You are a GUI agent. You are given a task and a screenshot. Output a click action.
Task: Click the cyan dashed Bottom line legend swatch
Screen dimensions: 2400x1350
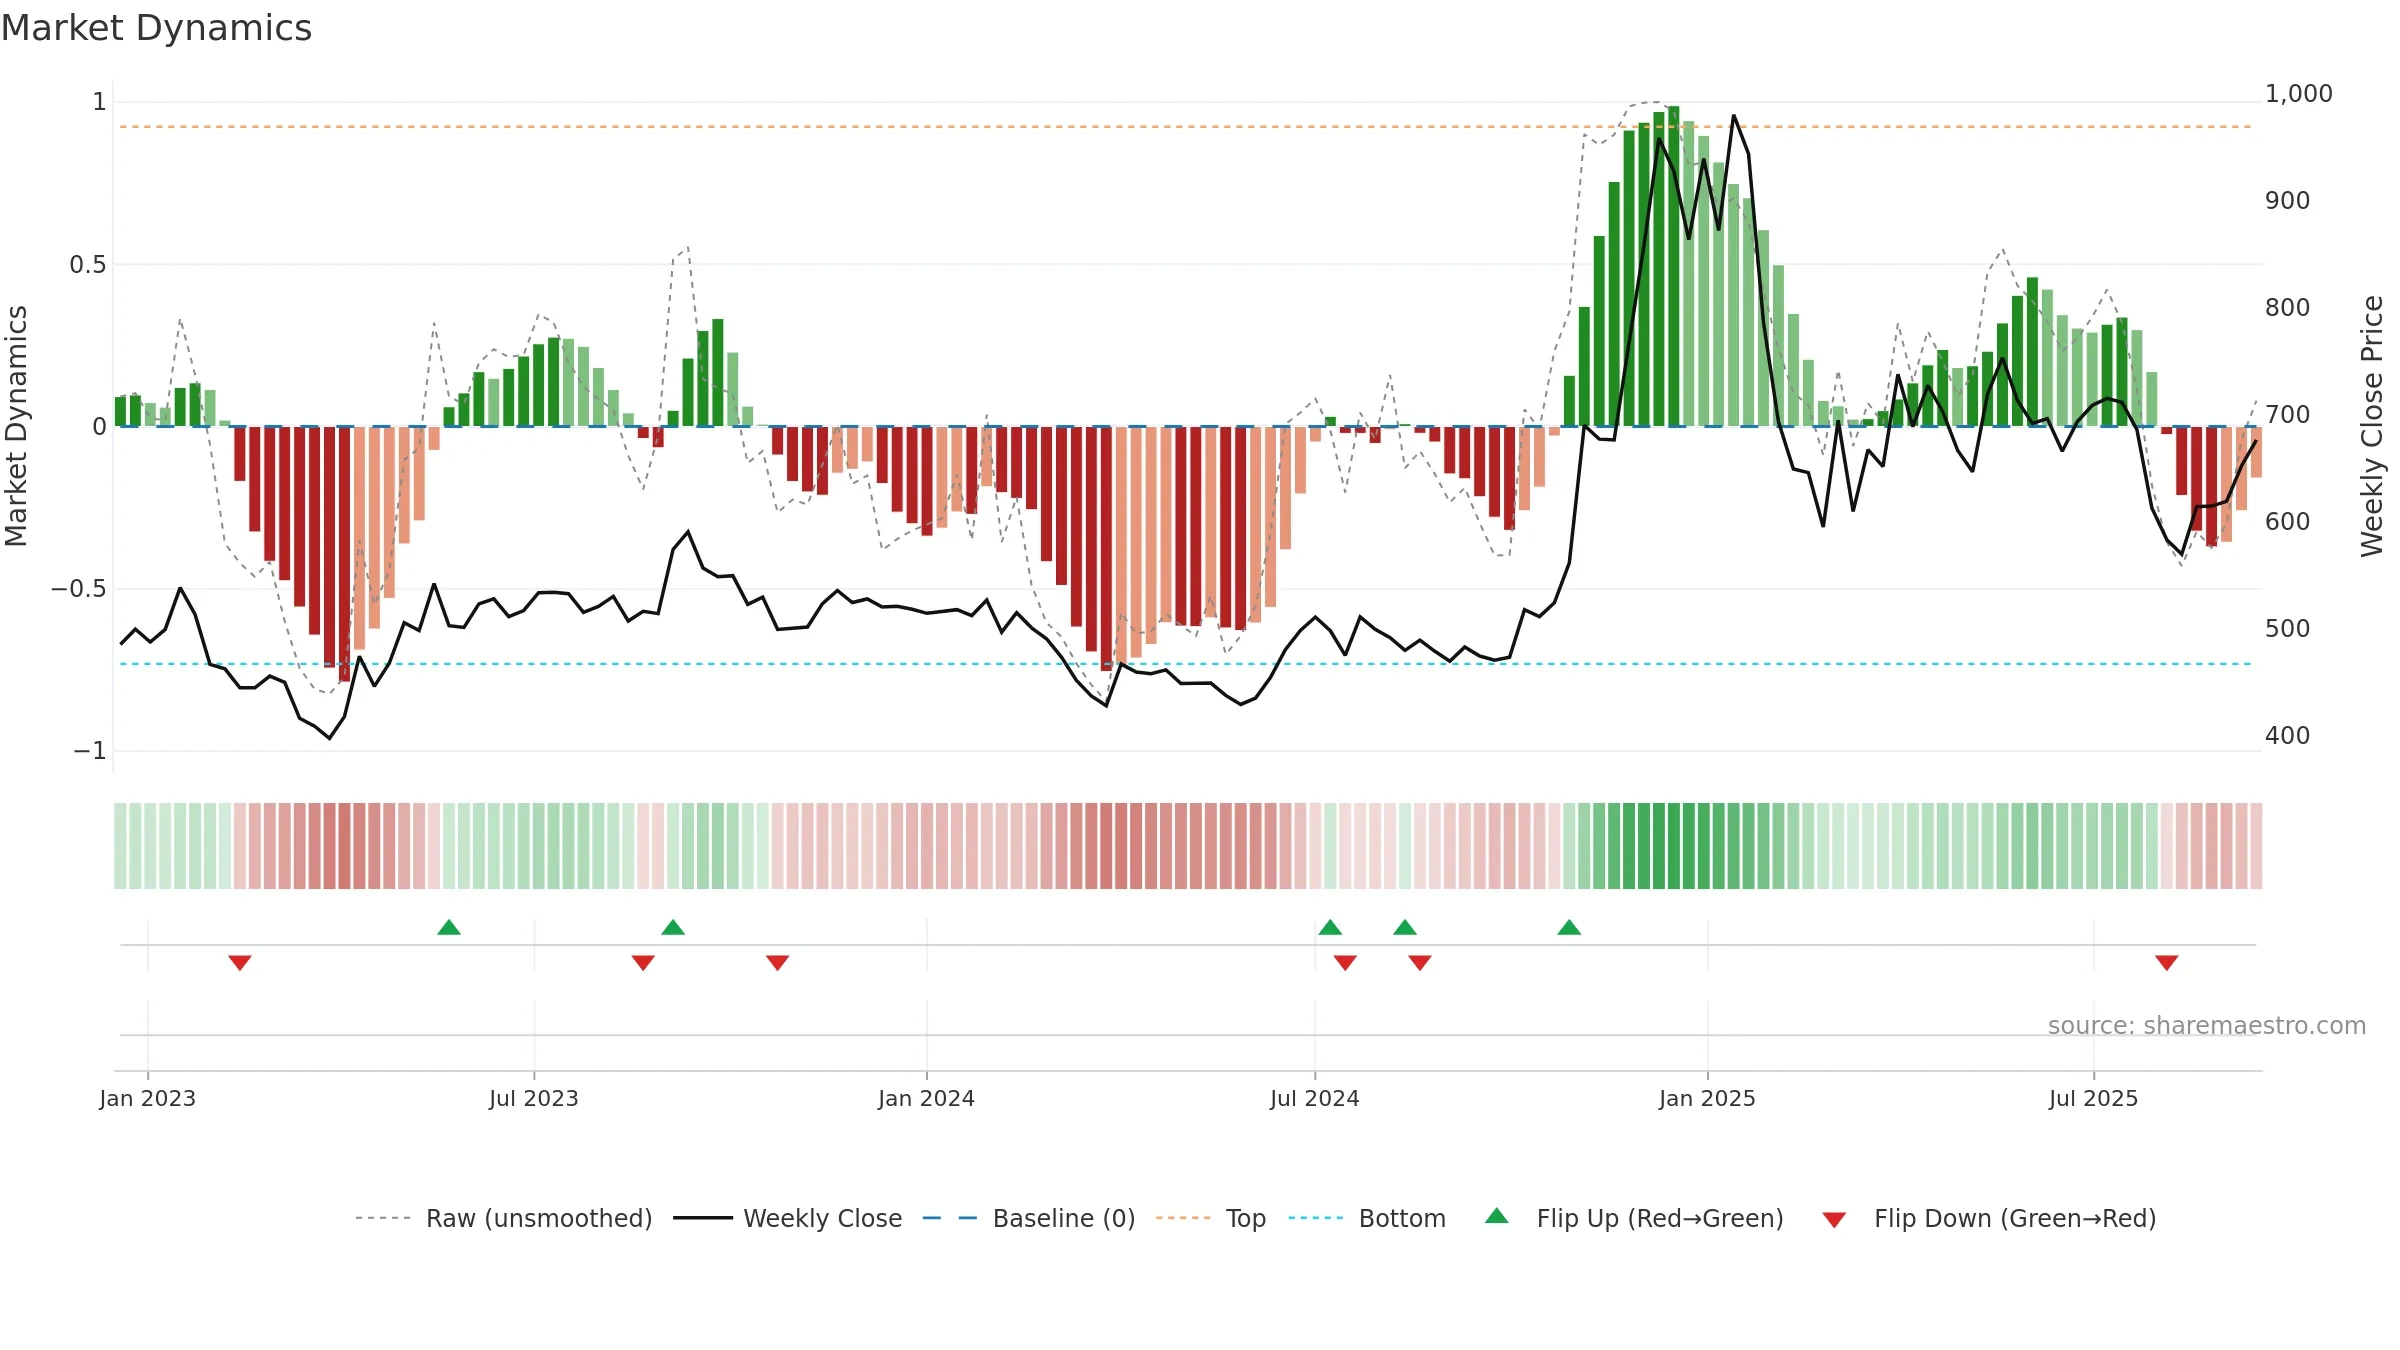pos(1316,1218)
